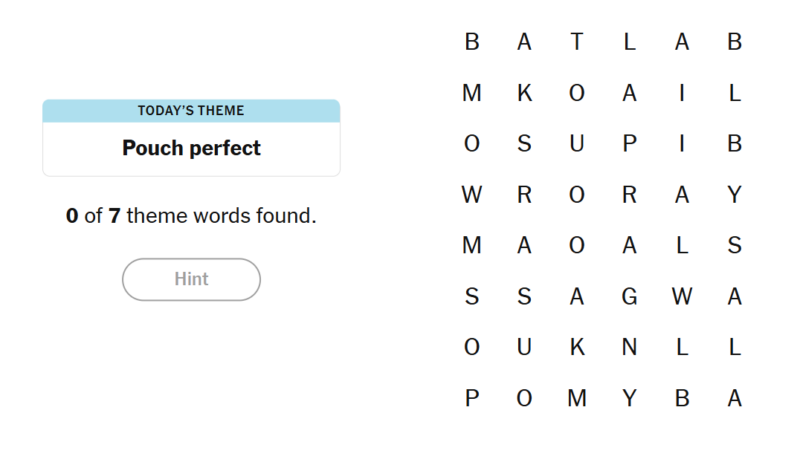
Task: Click the 'Today's Theme' blue header
Action: pyautogui.click(x=191, y=110)
